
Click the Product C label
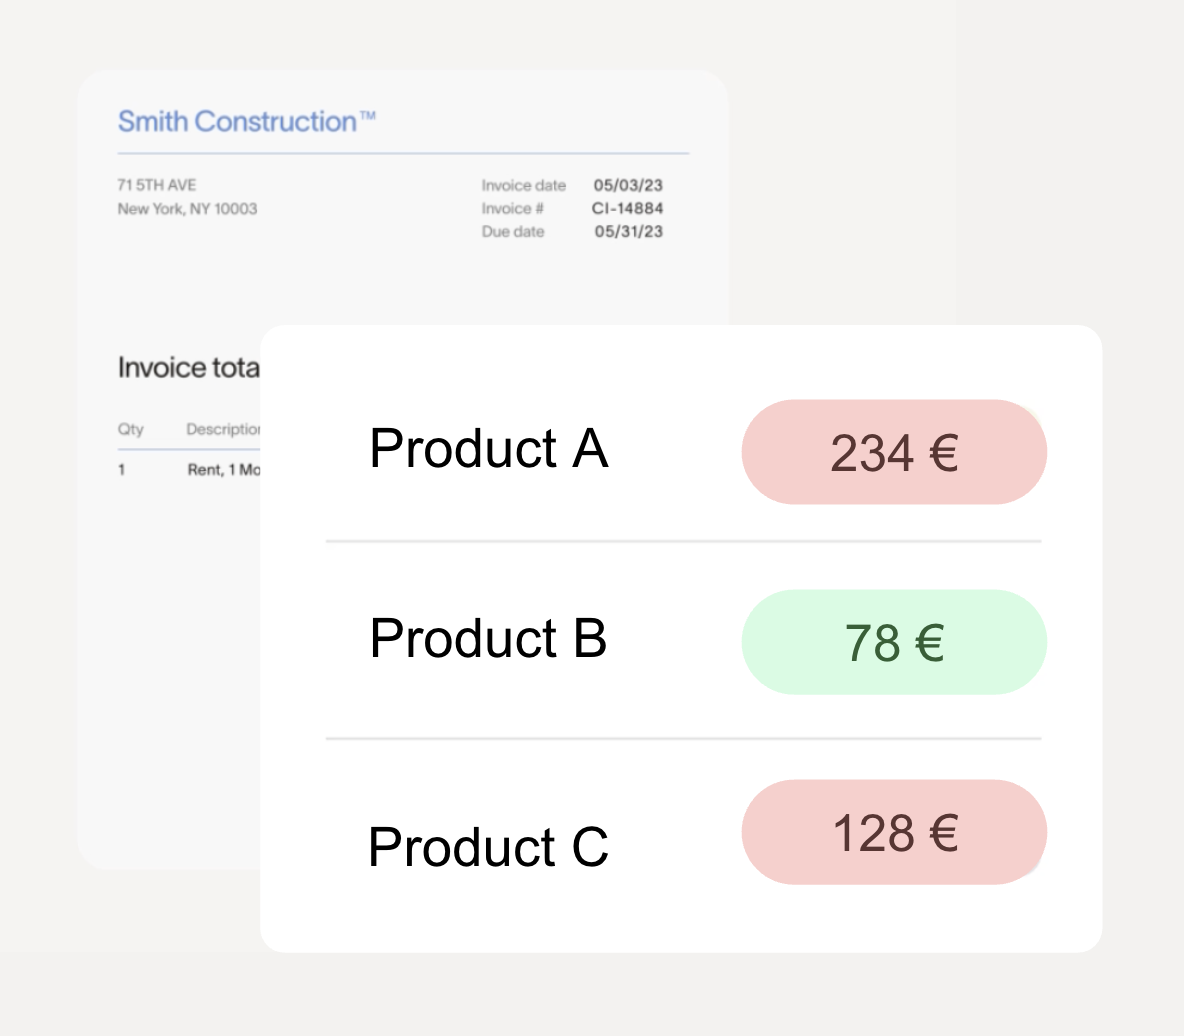[488, 846]
